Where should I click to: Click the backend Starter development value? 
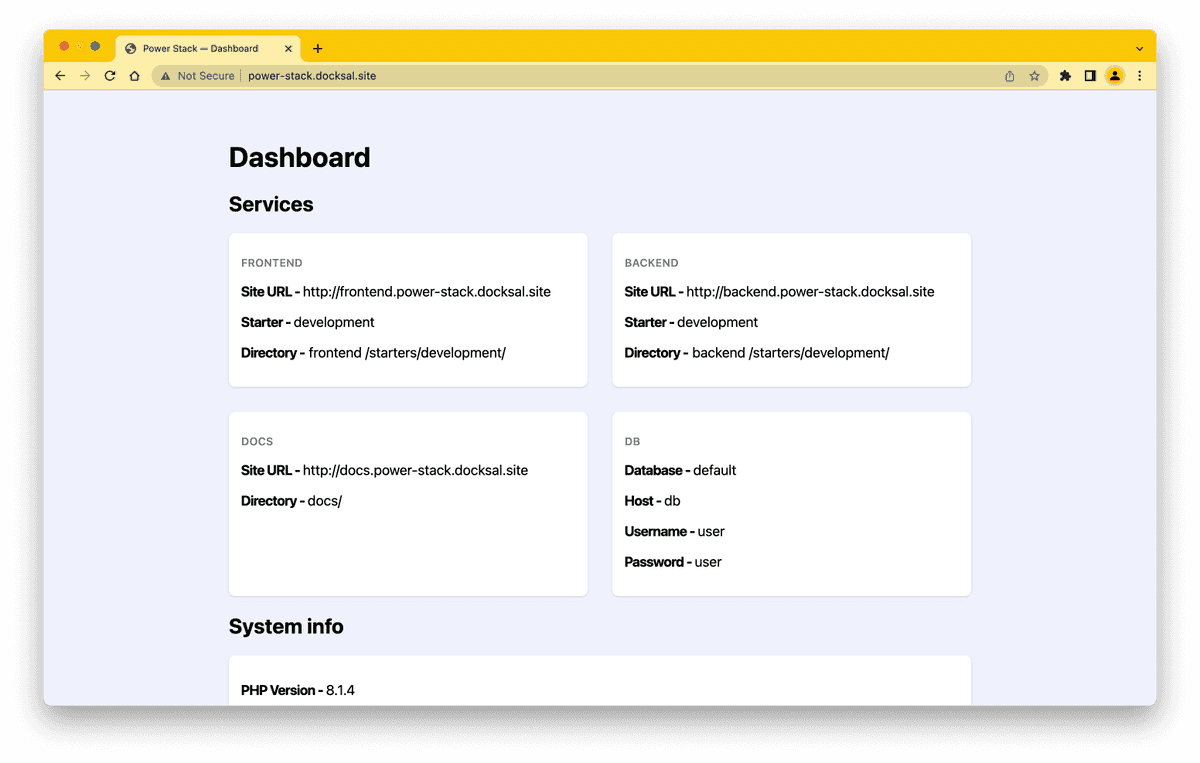(x=718, y=322)
